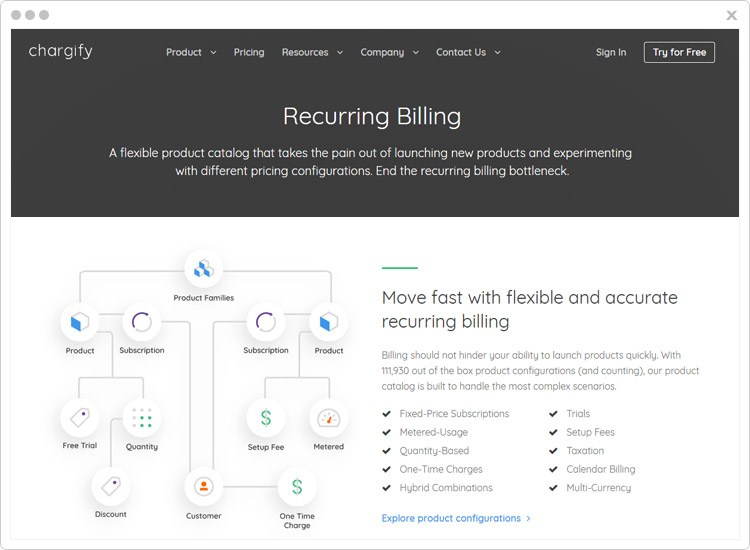The image size is (750, 550).
Task: Click checkmark beside Multi-Currency
Action: [x=553, y=488]
